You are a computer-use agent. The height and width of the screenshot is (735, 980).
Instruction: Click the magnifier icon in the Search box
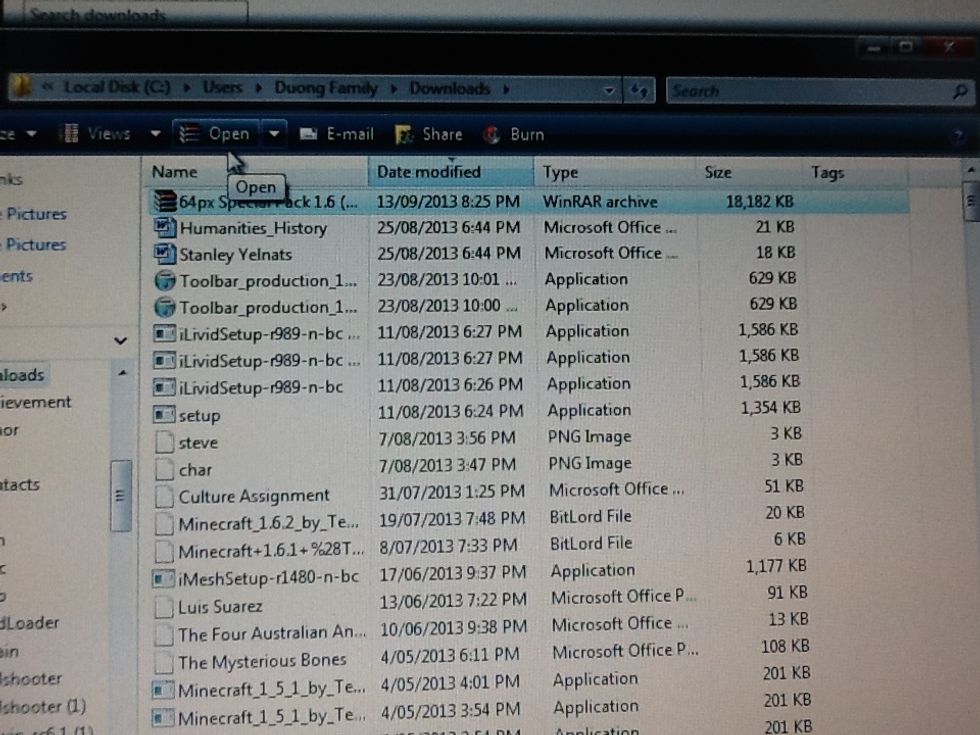click(959, 92)
